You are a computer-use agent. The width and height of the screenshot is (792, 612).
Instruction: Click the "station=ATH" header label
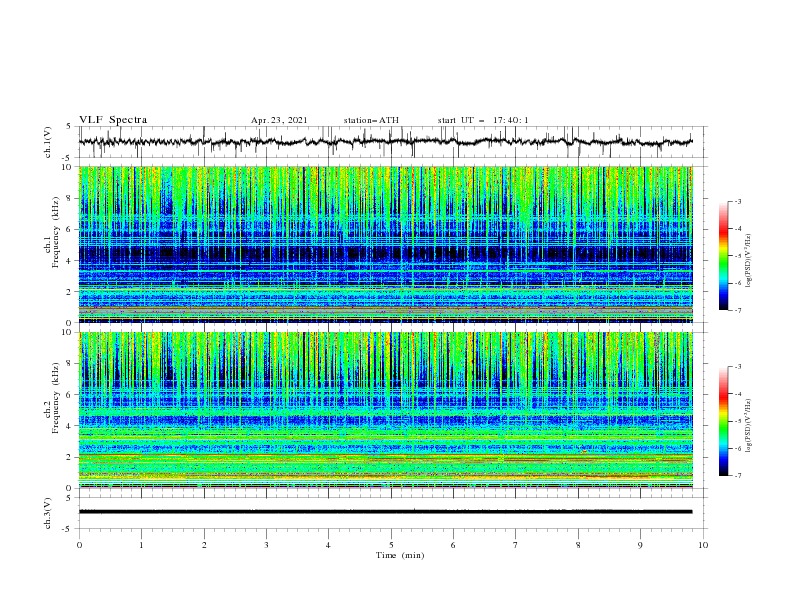371,120
